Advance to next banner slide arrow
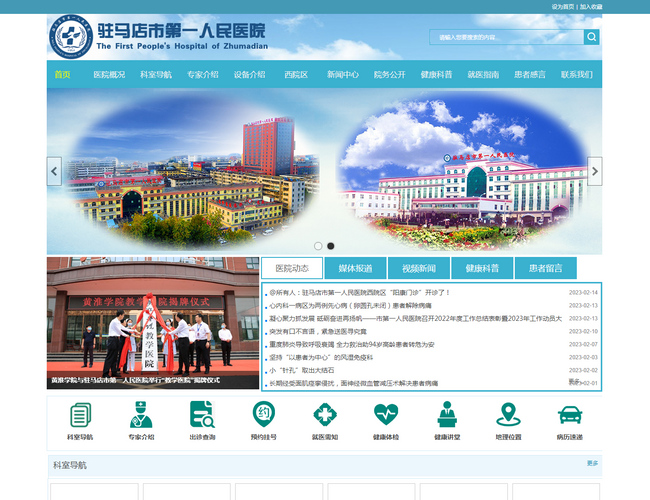 coord(595,171)
